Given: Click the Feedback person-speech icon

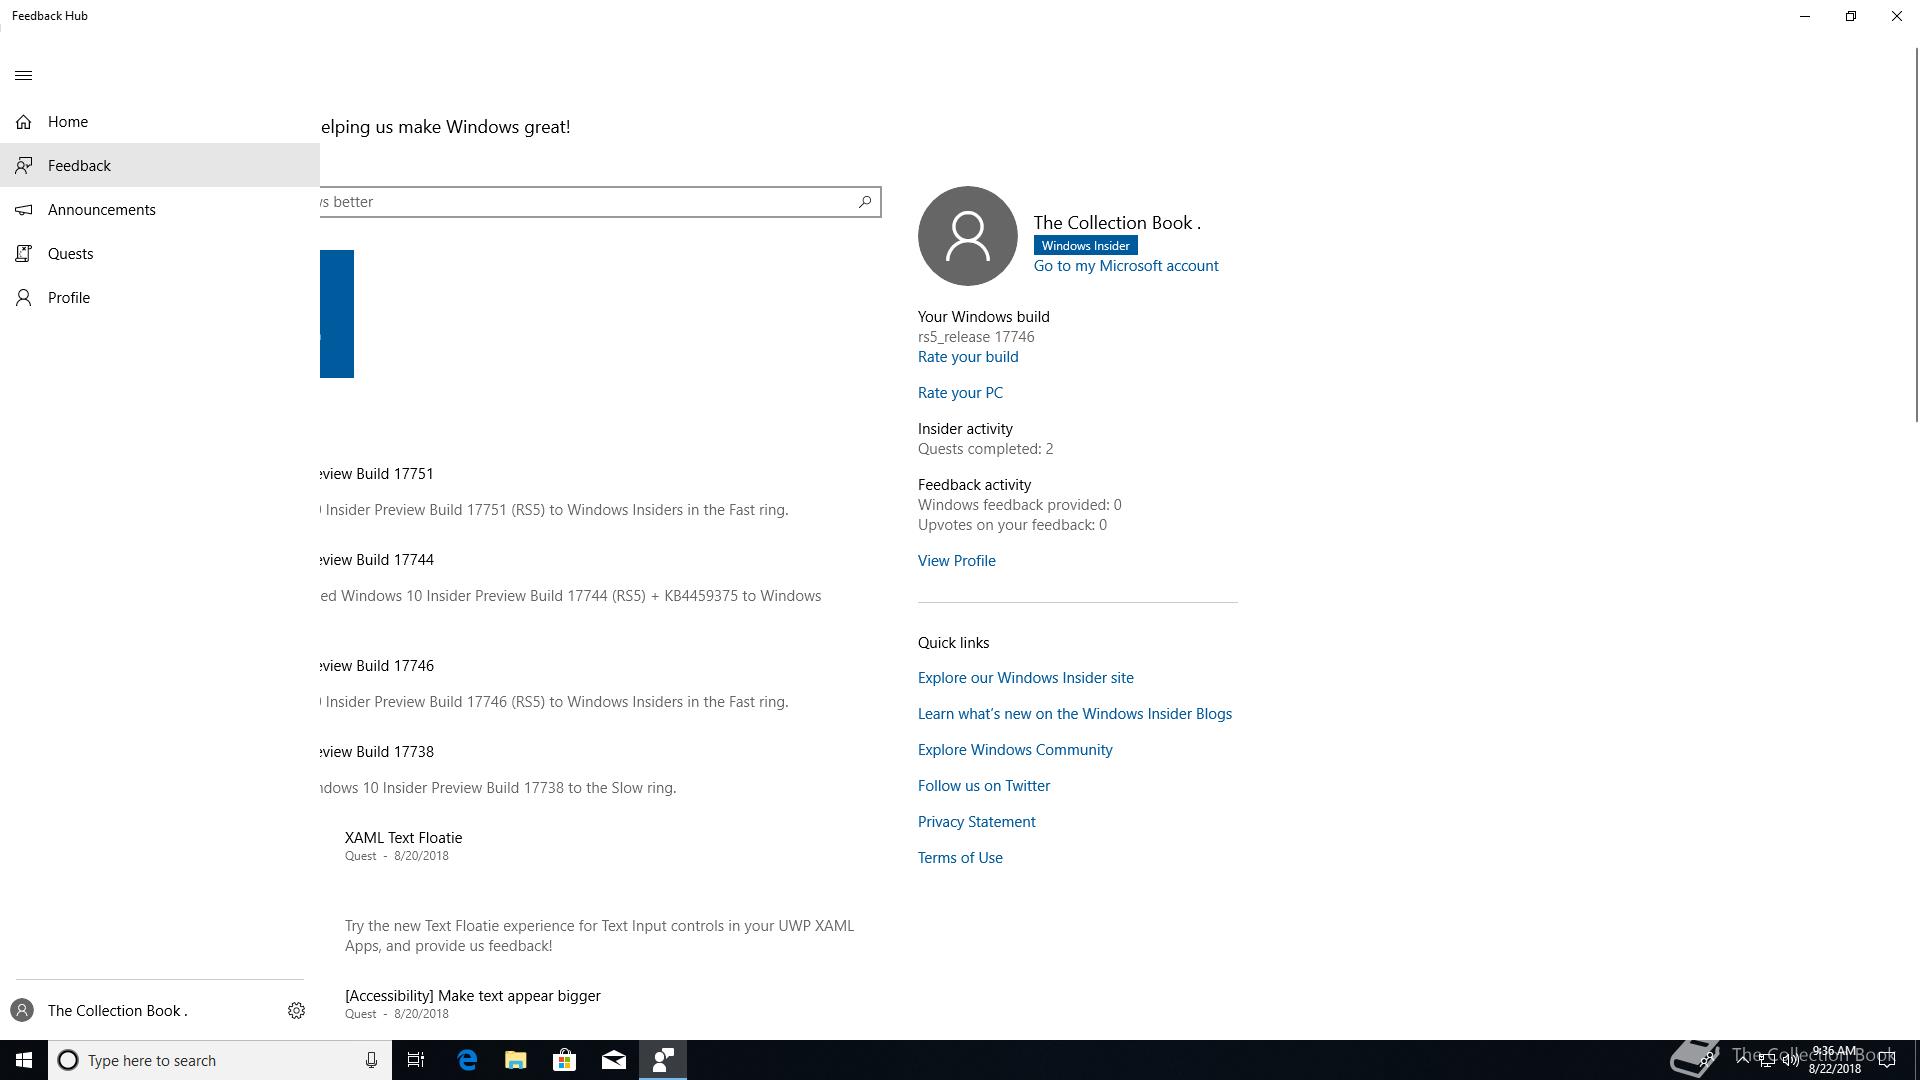Looking at the screenshot, I should click(x=24, y=165).
